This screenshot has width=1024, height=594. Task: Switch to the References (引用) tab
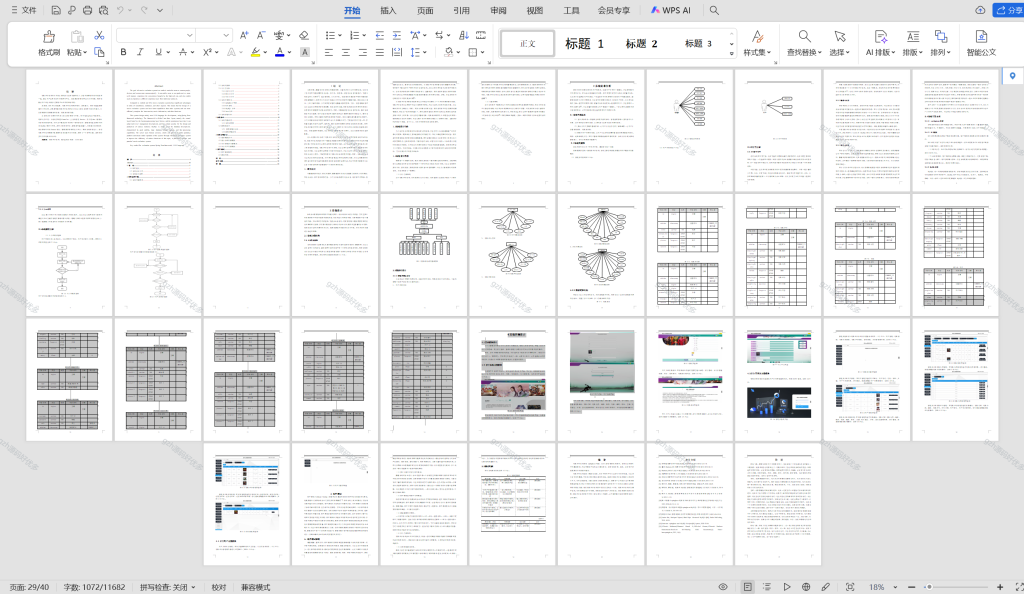462,10
